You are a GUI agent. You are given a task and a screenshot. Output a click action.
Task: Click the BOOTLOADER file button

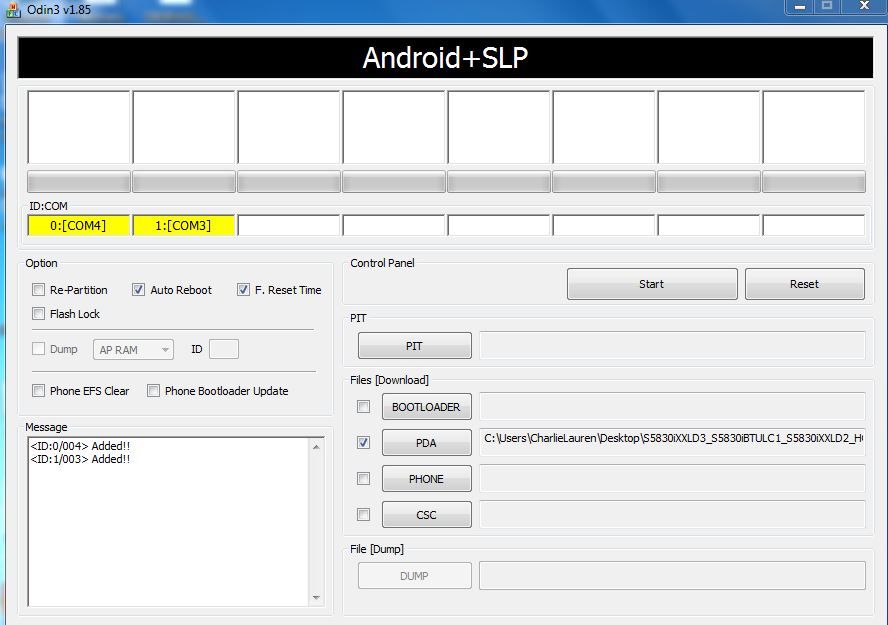426,406
